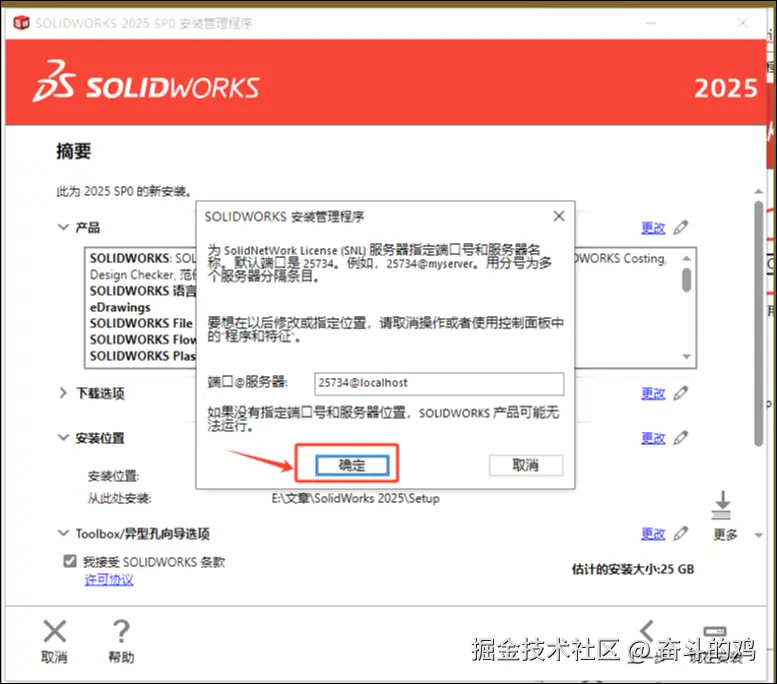The image size is (777, 684).
Task: Collapse the Toolbox/异型孔向导选项 section
Action: pos(63,533)
